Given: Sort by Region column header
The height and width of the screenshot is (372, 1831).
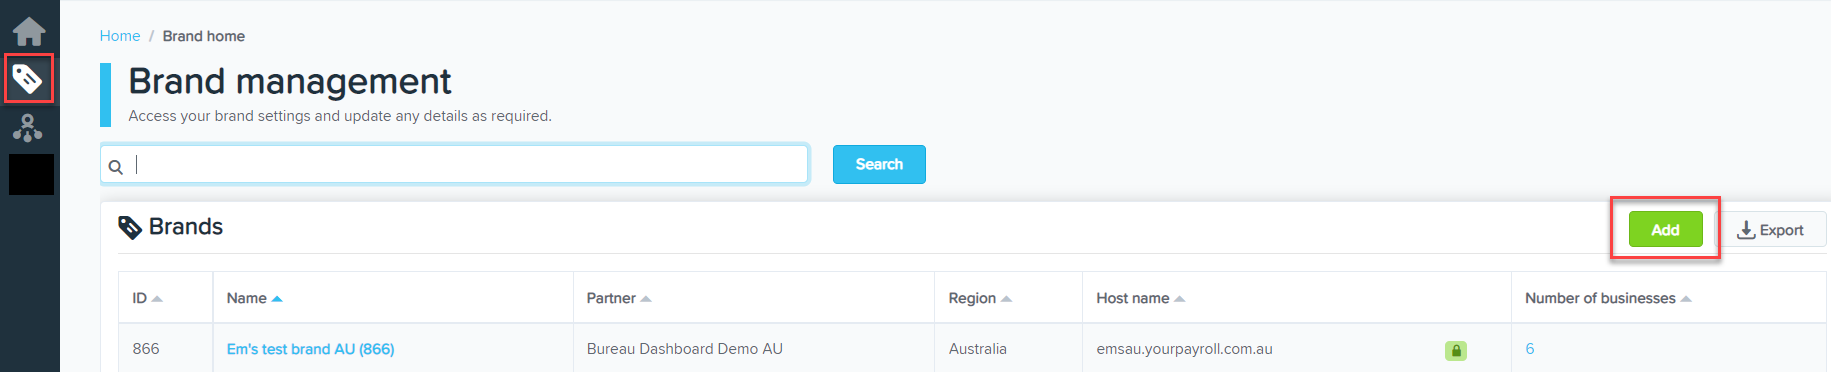Looking at the screenshot, I should coord(980,298).
